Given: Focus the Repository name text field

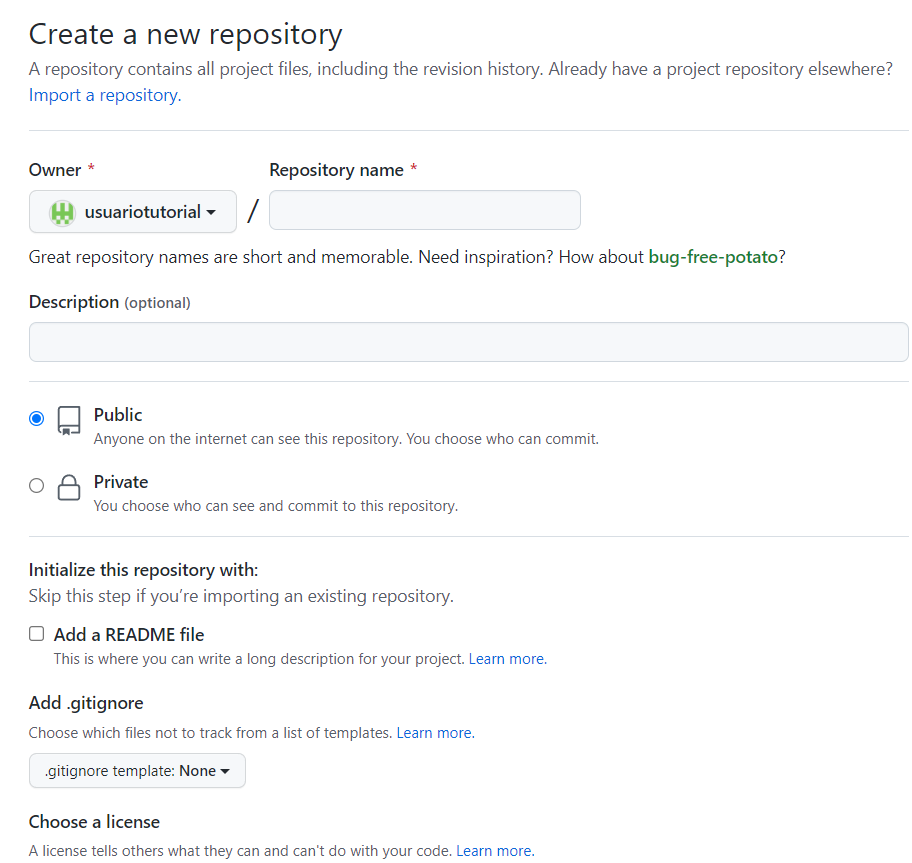Looking at the screenshot, I should [425, 211].
